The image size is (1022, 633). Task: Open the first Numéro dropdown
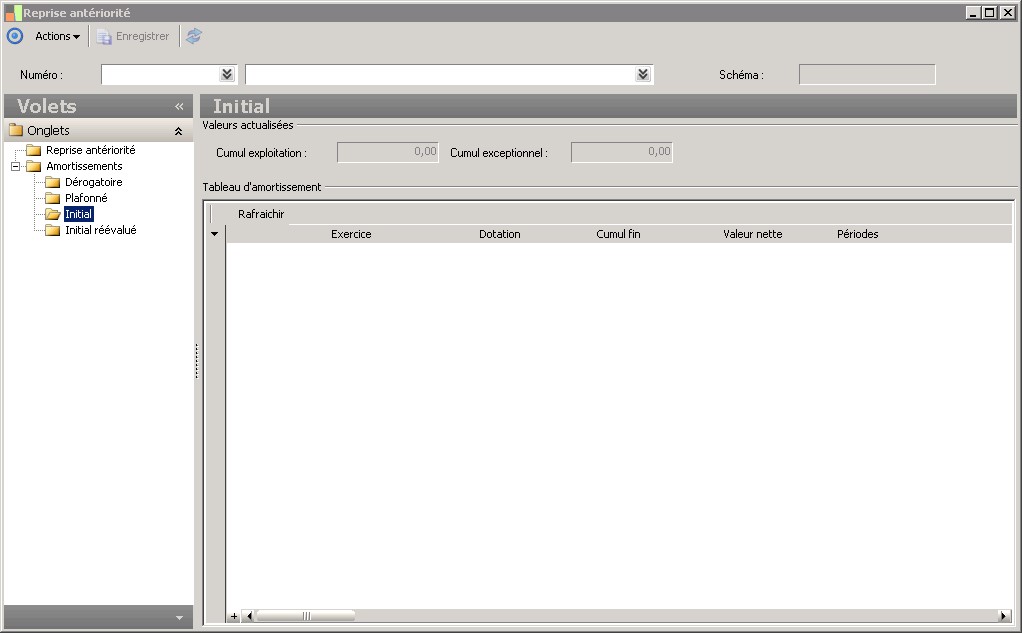227,74
